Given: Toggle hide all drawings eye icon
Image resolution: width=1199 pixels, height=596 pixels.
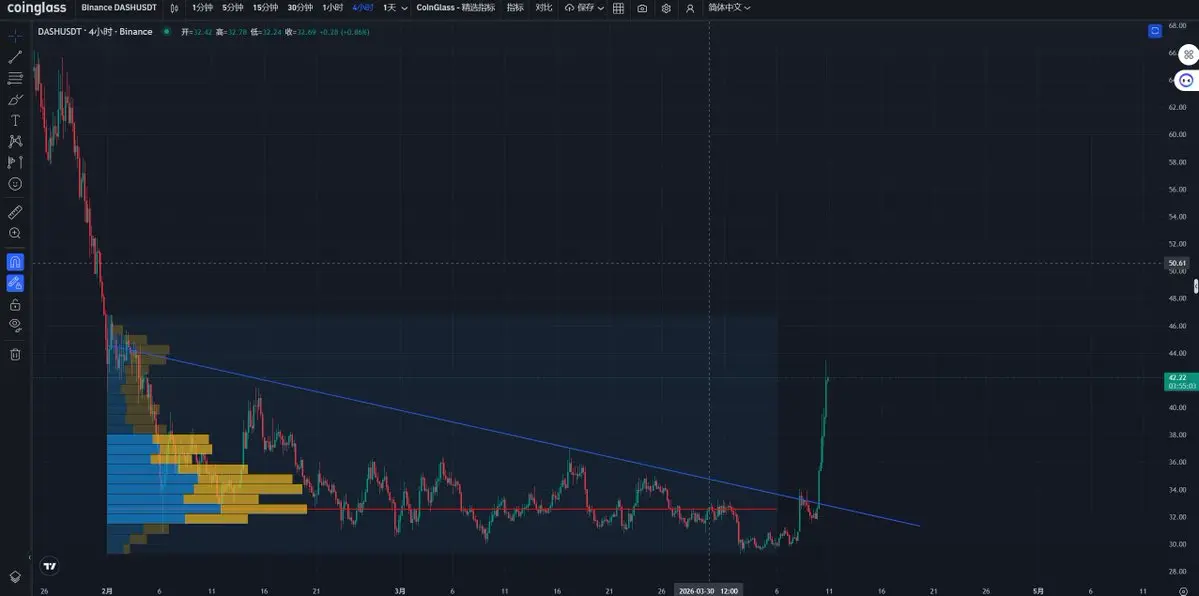Looking at the screenshot, I should 15,325.
